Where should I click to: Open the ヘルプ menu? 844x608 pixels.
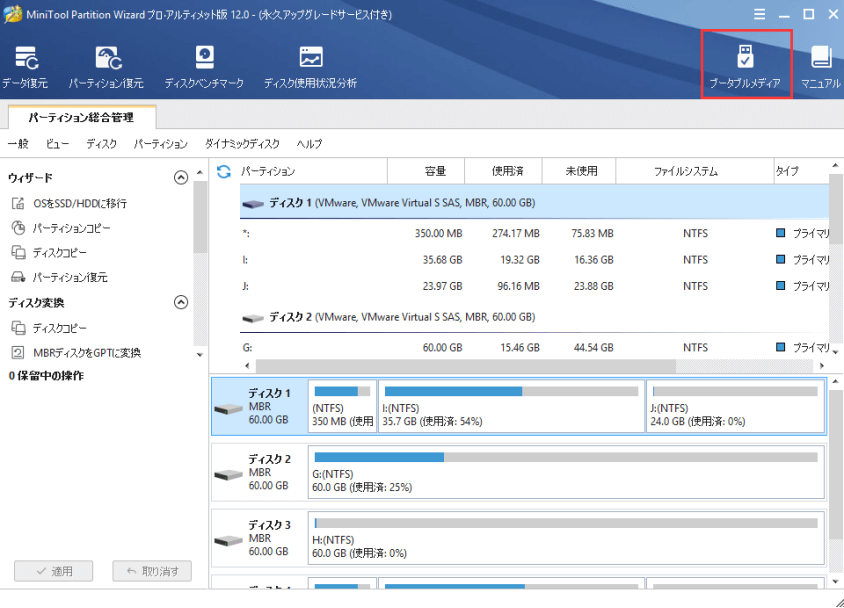coord(309,144)
